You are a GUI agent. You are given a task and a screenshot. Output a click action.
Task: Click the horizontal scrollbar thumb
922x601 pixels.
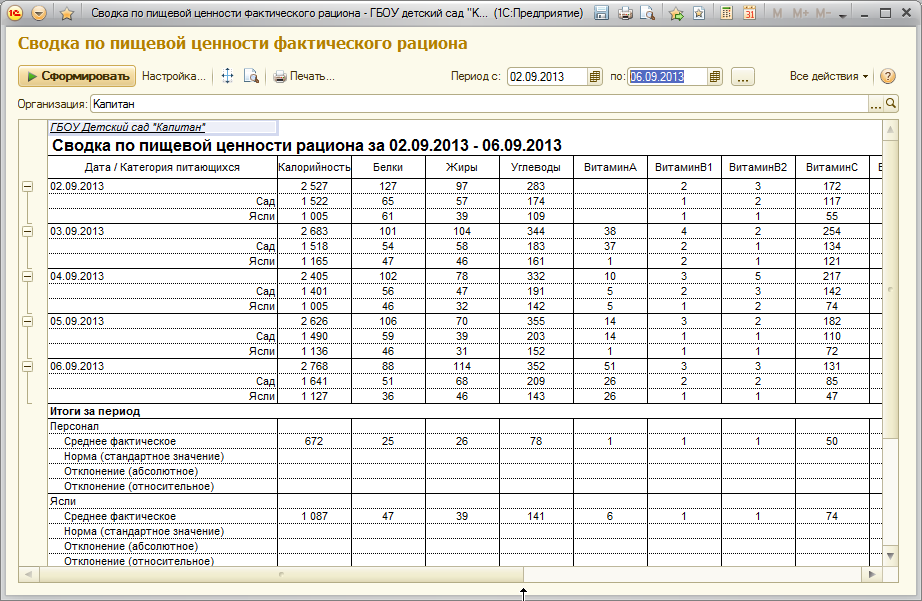tap(281, 574)
